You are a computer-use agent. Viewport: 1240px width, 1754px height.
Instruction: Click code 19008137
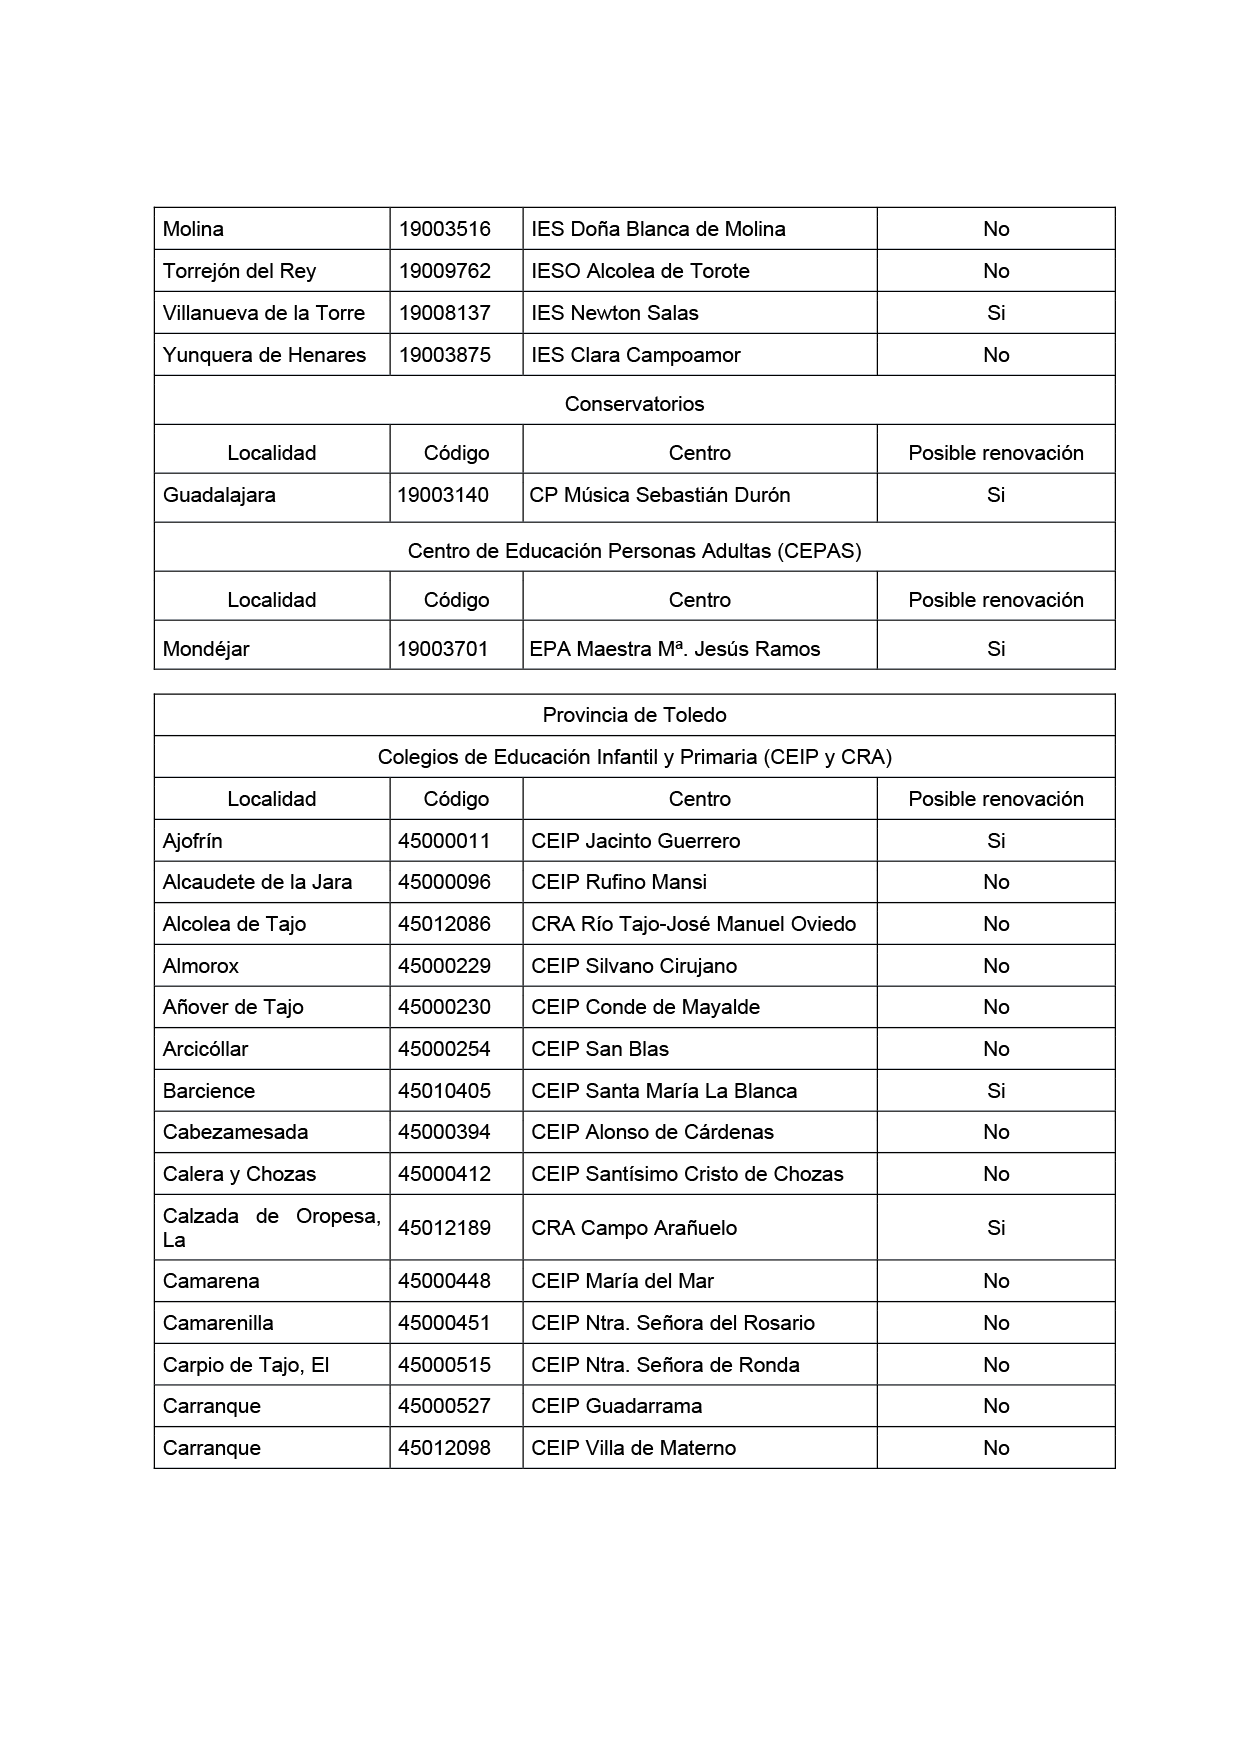tap(445, 313)
